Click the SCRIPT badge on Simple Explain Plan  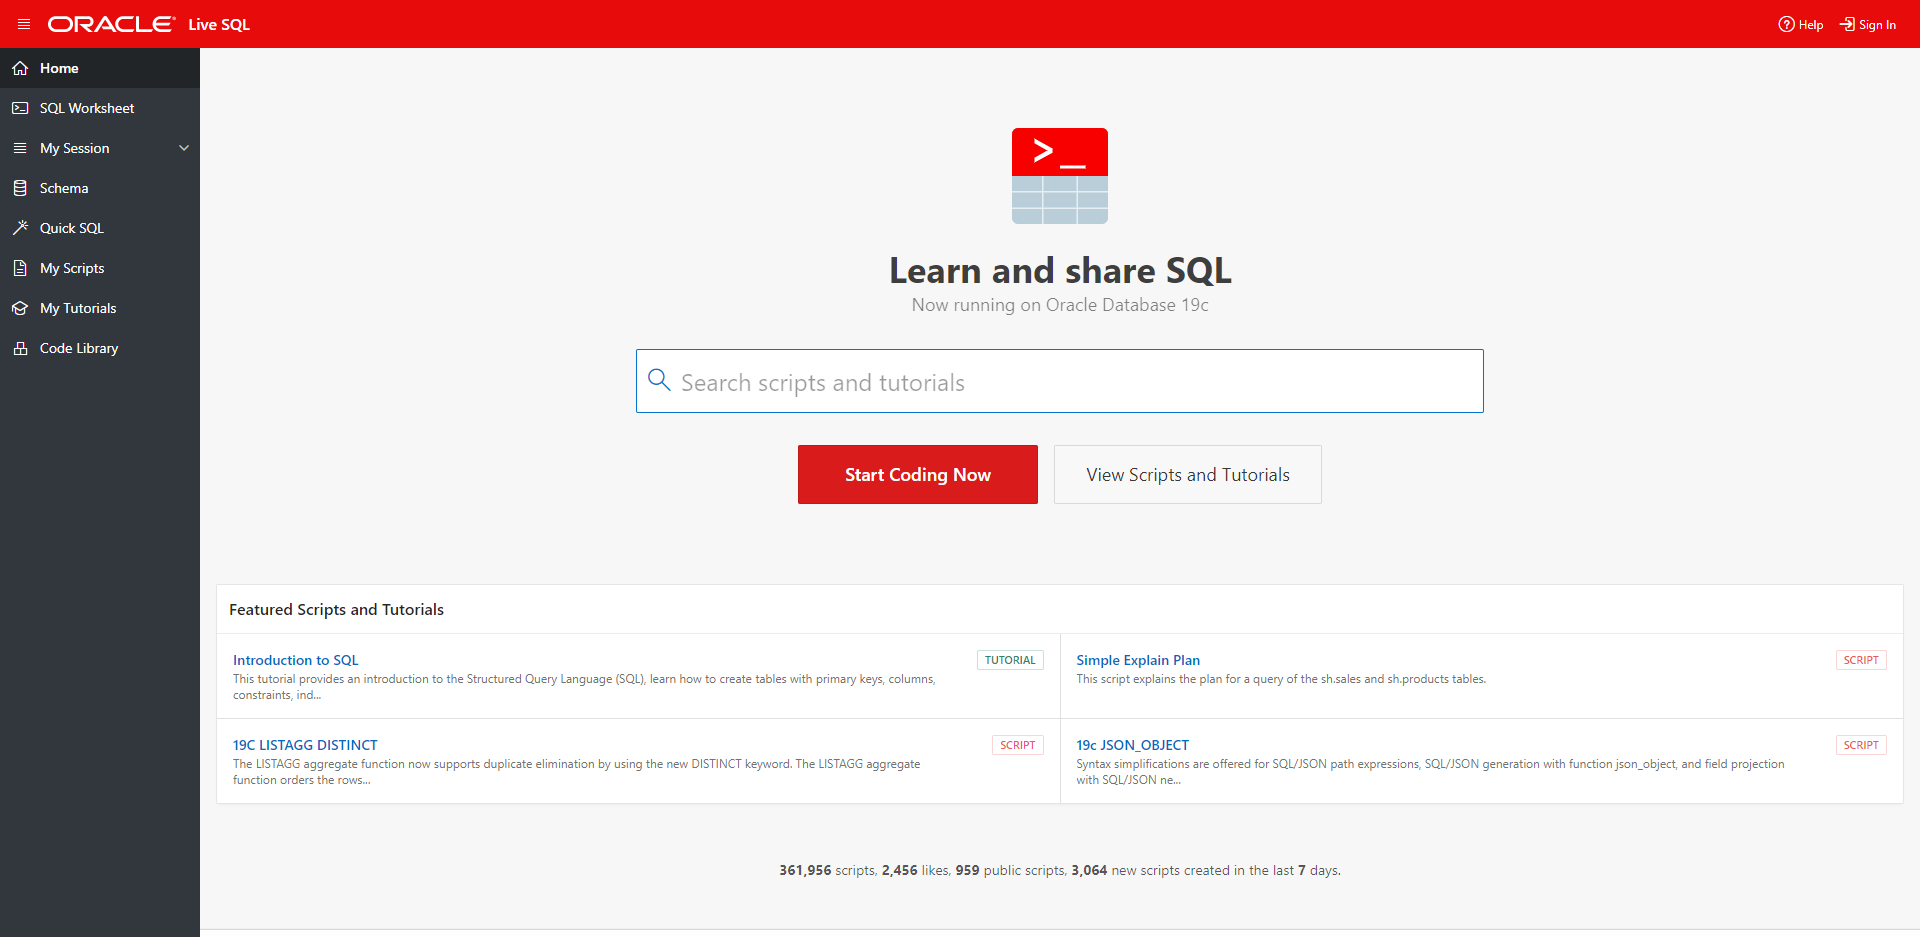(x=1861, y=660)
